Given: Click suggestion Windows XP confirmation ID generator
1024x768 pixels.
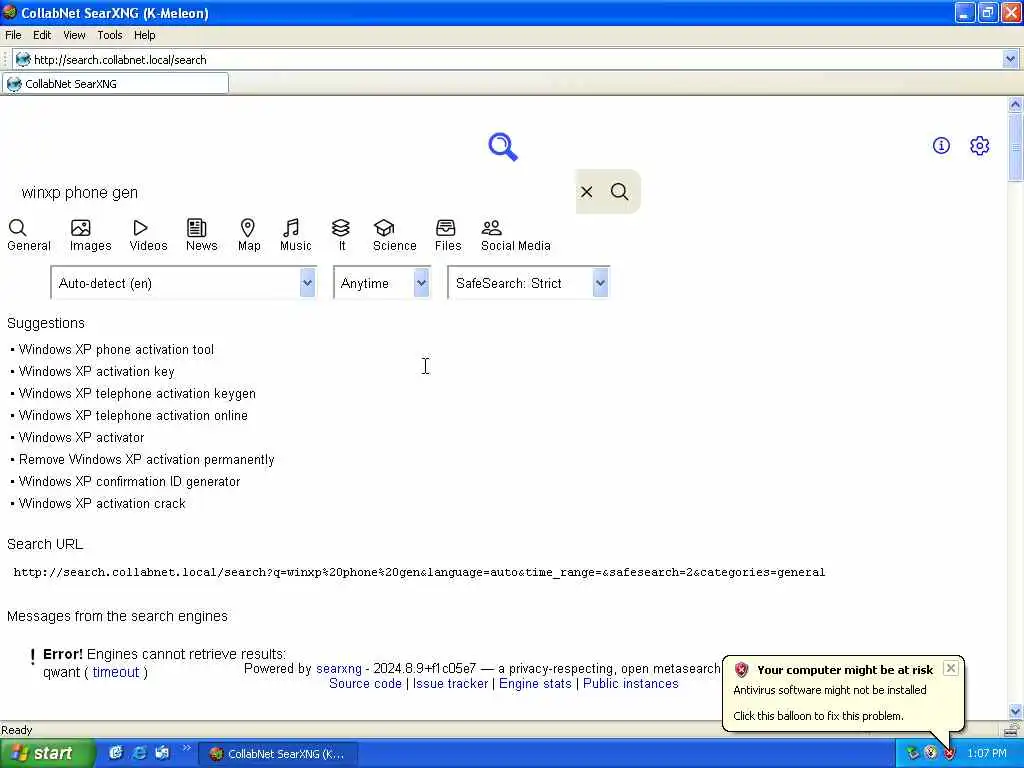Looking at the screenshot, I should click(x=129, y=481).
